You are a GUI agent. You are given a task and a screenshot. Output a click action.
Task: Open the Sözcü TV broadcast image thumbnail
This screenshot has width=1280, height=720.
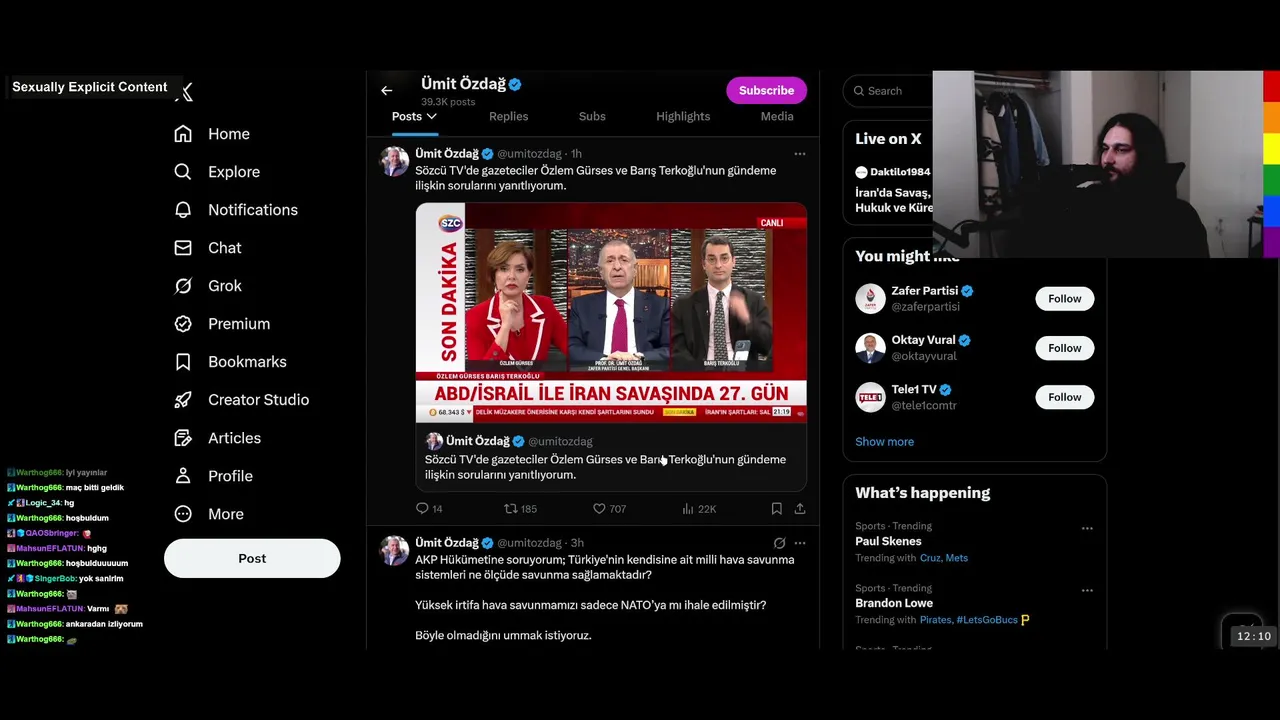[x=611, y=313]
